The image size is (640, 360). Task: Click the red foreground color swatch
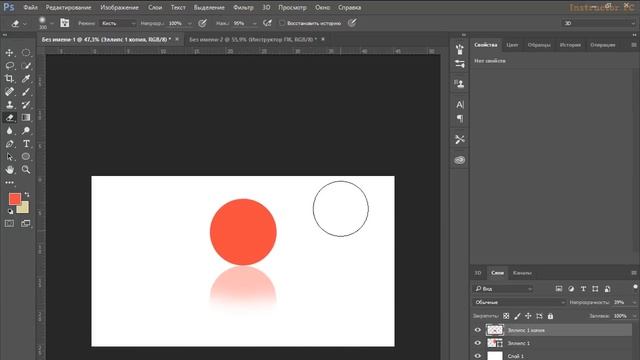pyautogui.click(x=15, y=199)
